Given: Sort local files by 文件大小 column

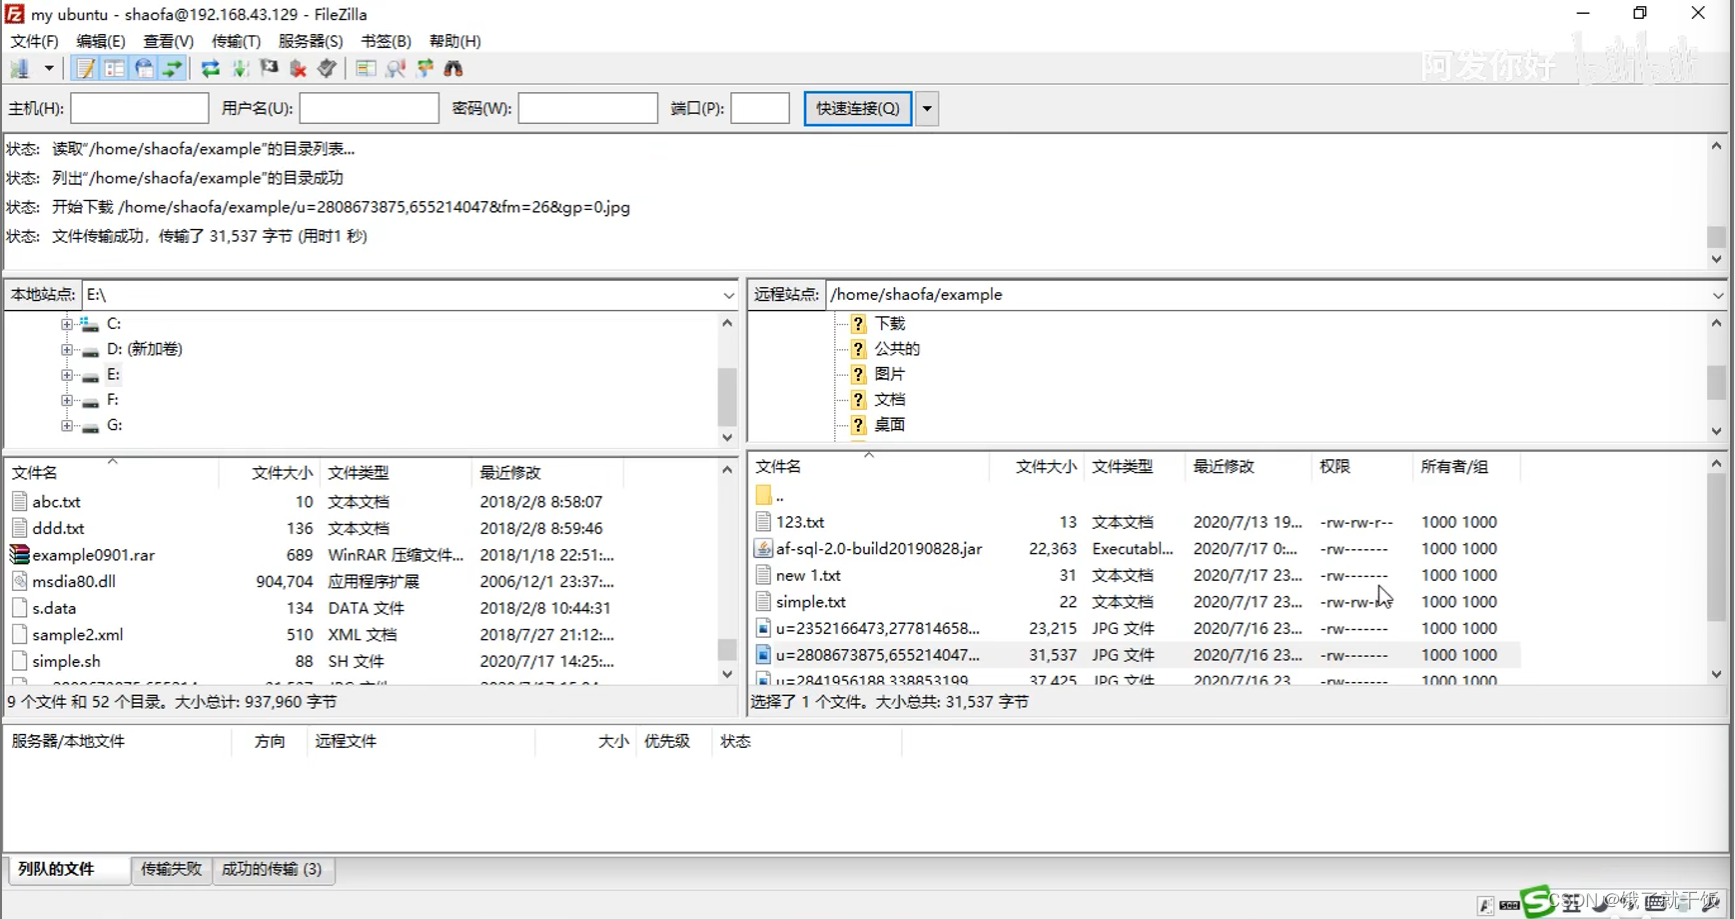Looking at the screenshot, I should tap(282, 473).
